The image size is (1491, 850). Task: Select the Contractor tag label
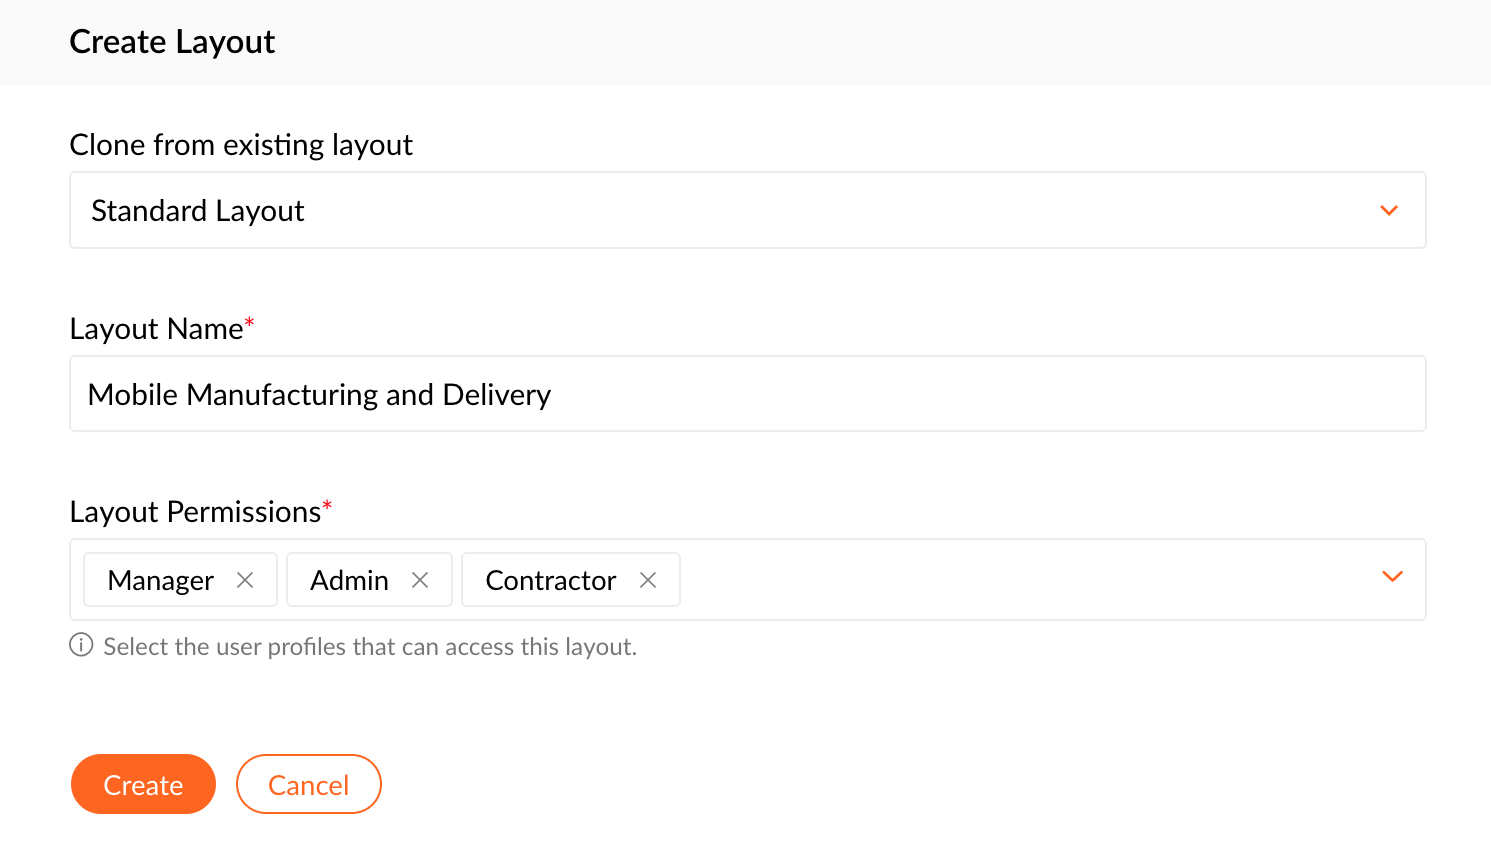pyautogui.click(x=551, y=581)
